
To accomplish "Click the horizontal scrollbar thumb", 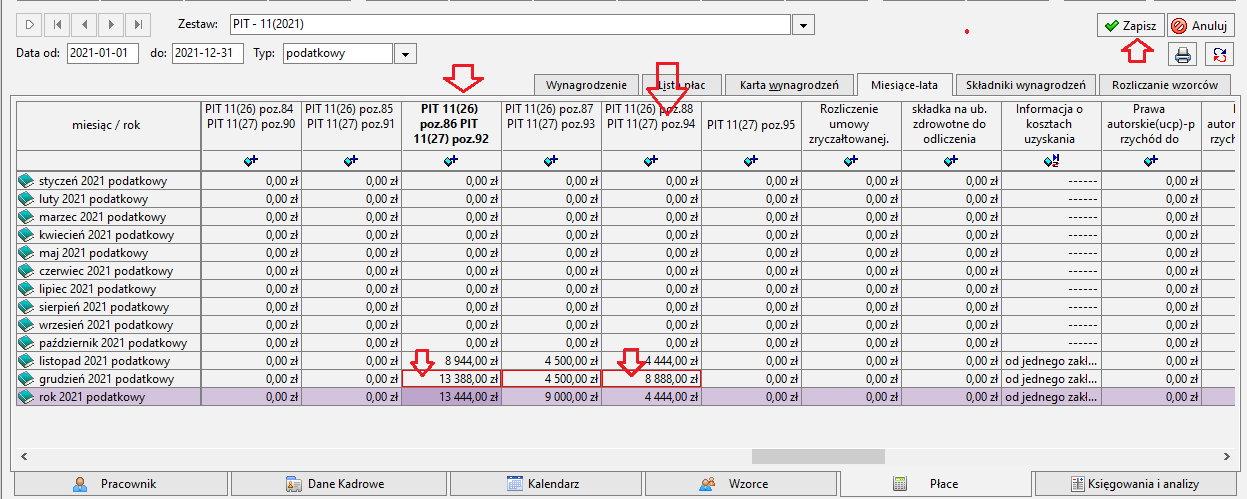I will (x=818, y=456).
